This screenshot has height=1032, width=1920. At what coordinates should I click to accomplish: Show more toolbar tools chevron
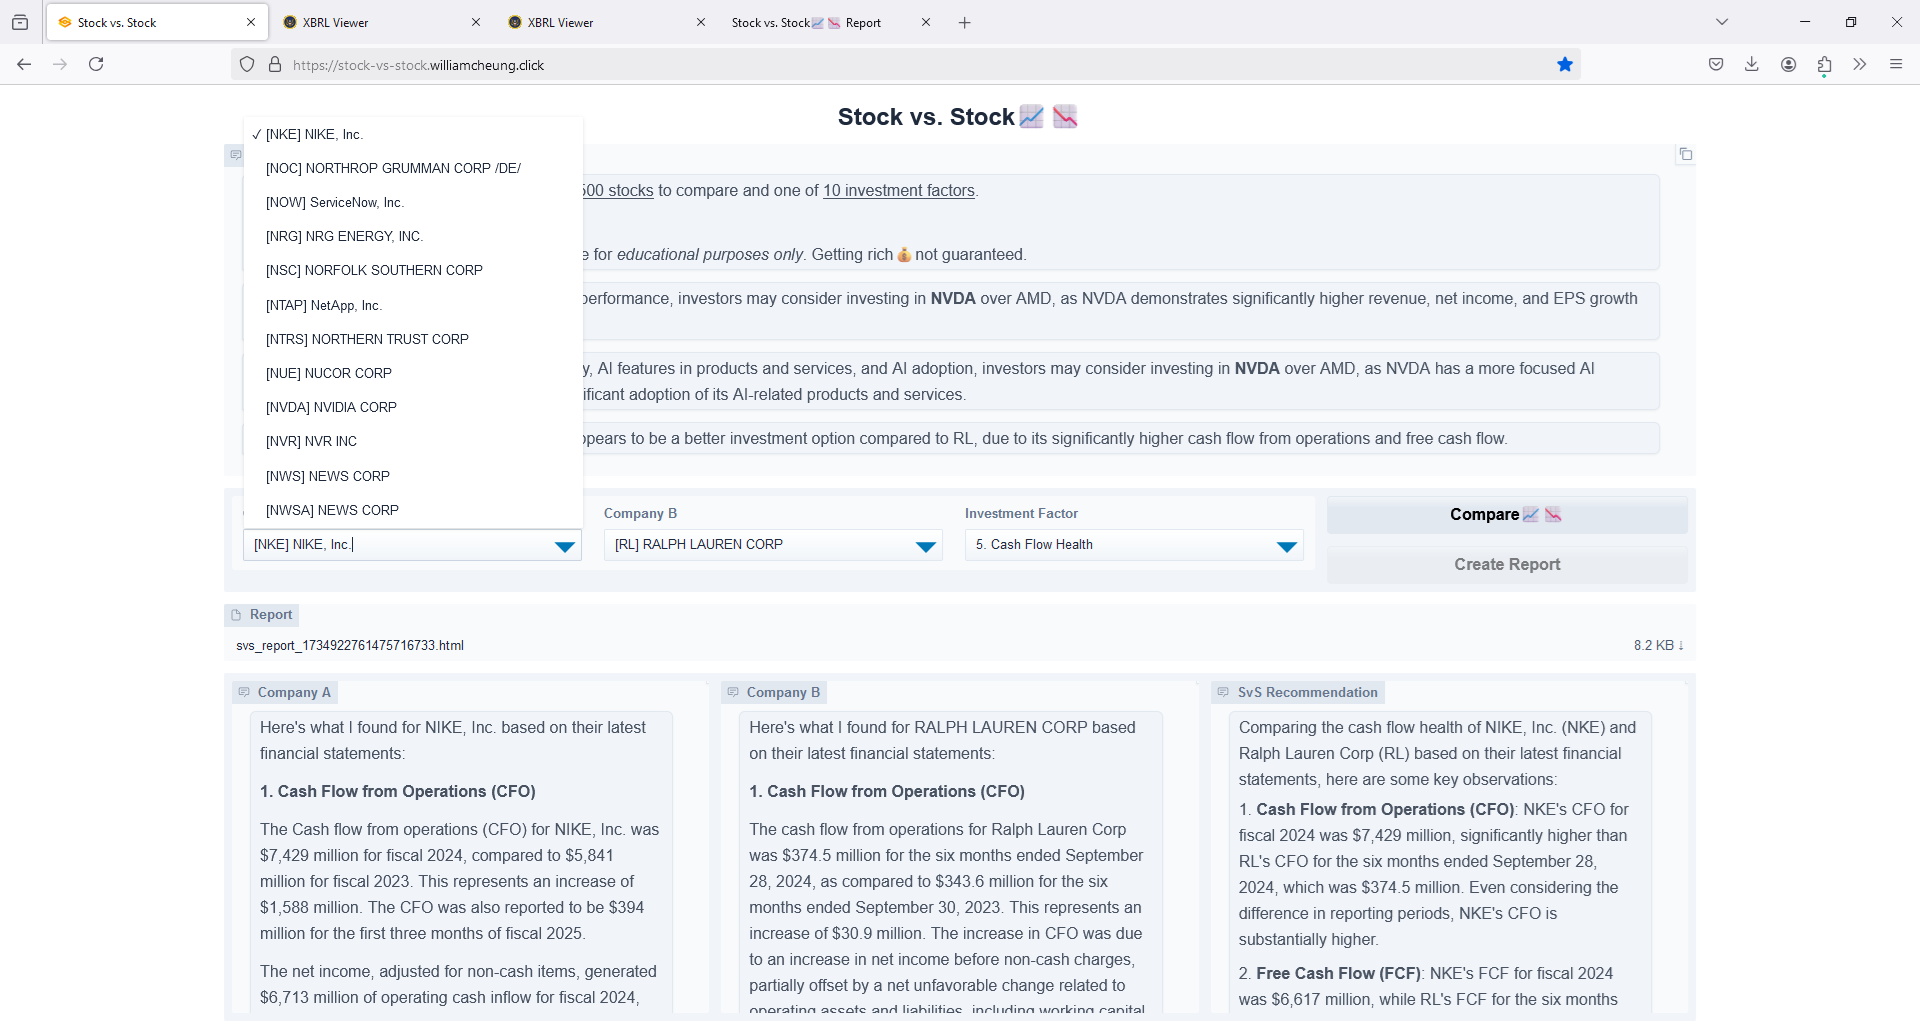(1860, 64)
